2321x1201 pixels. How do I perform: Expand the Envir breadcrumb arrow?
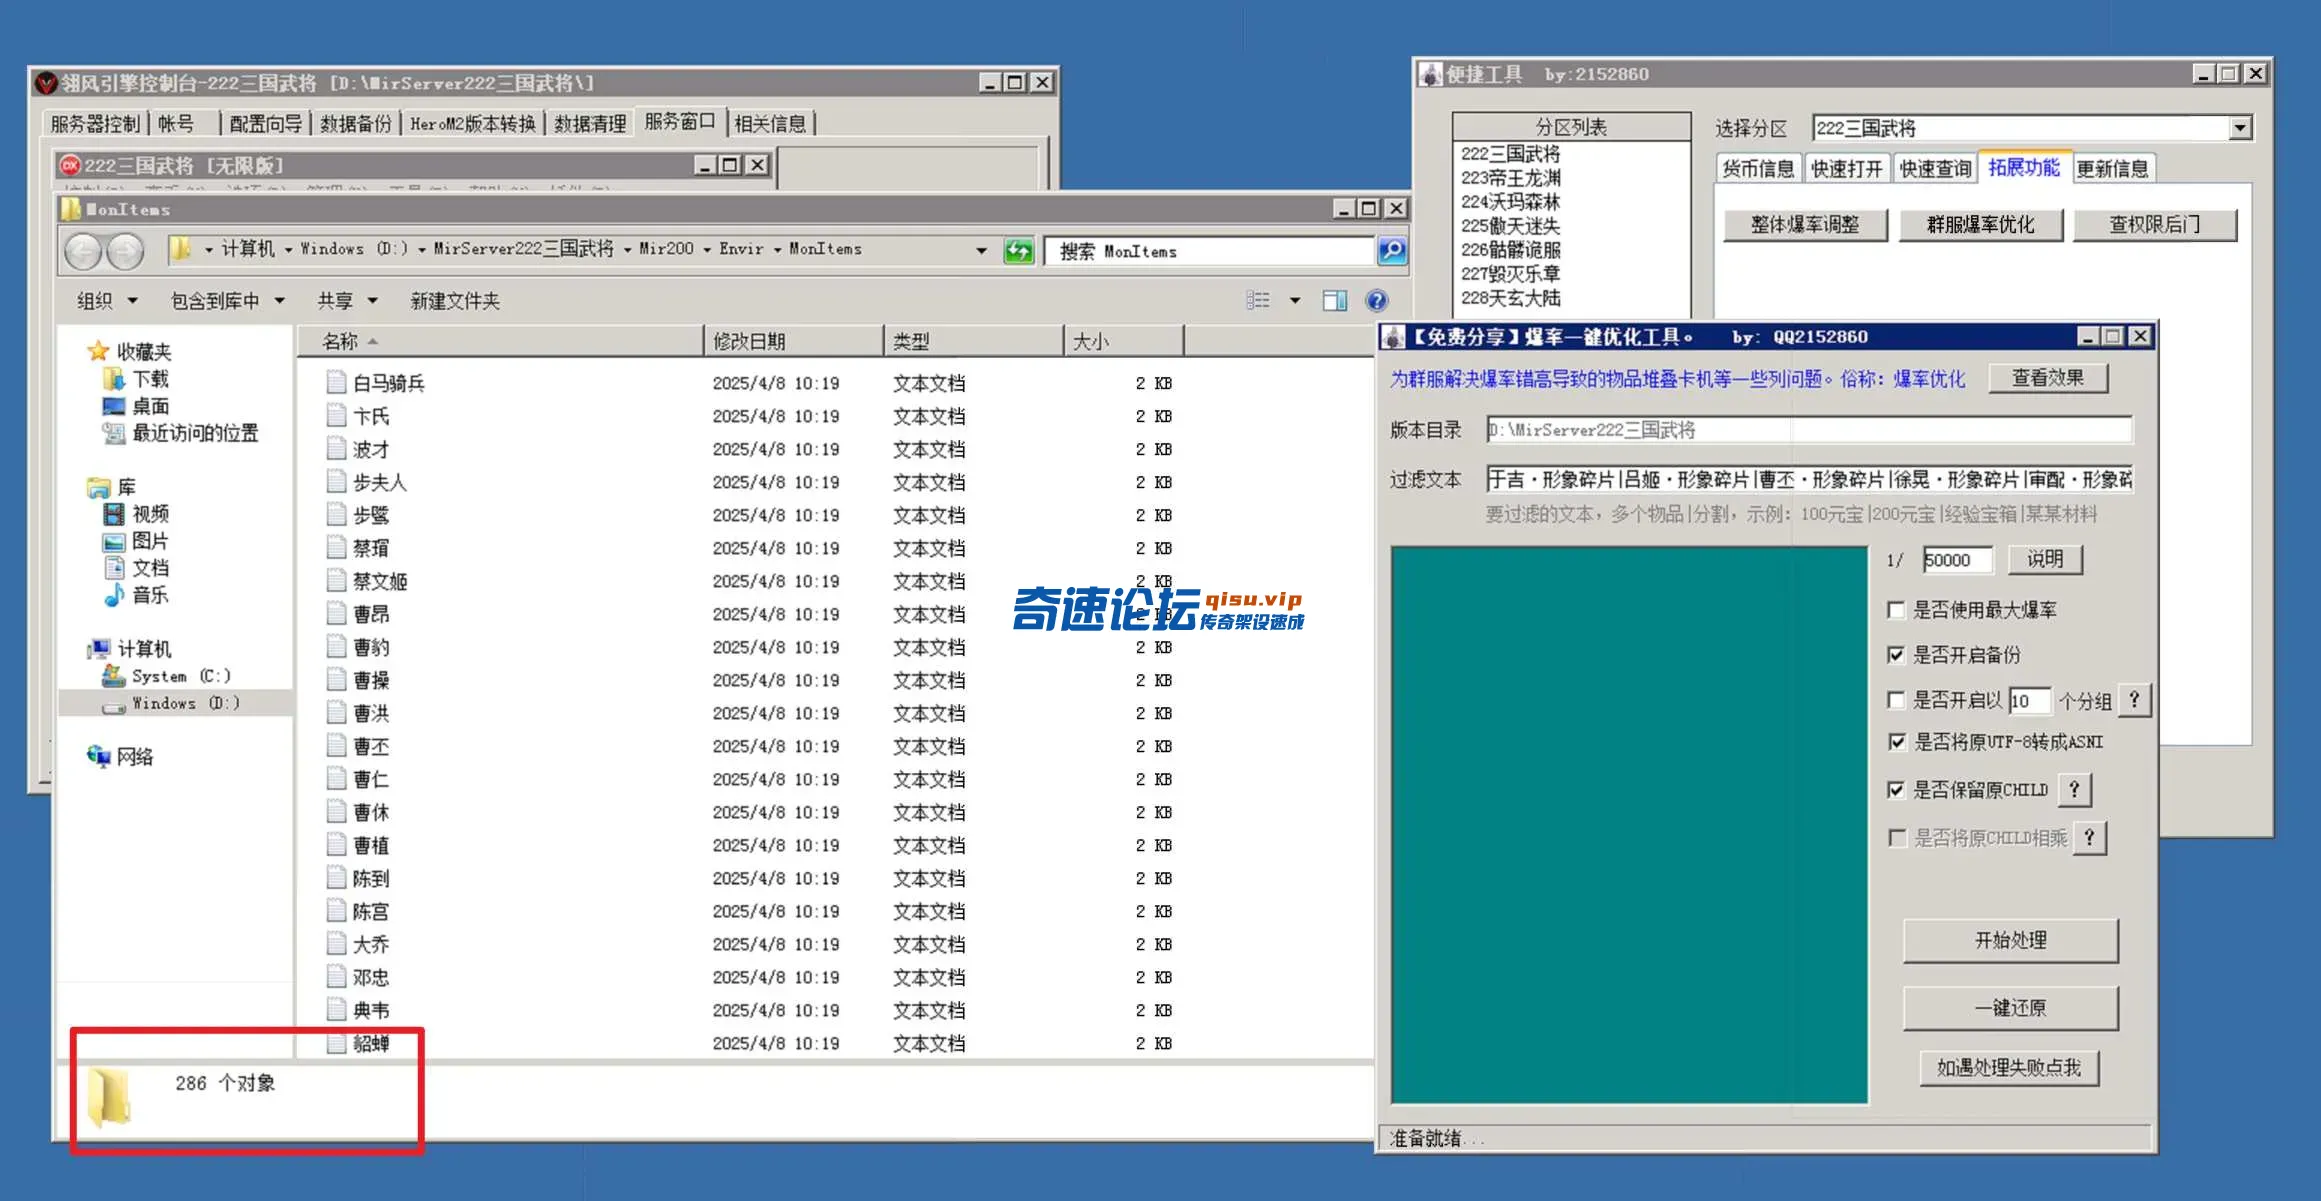coord(777,250)
